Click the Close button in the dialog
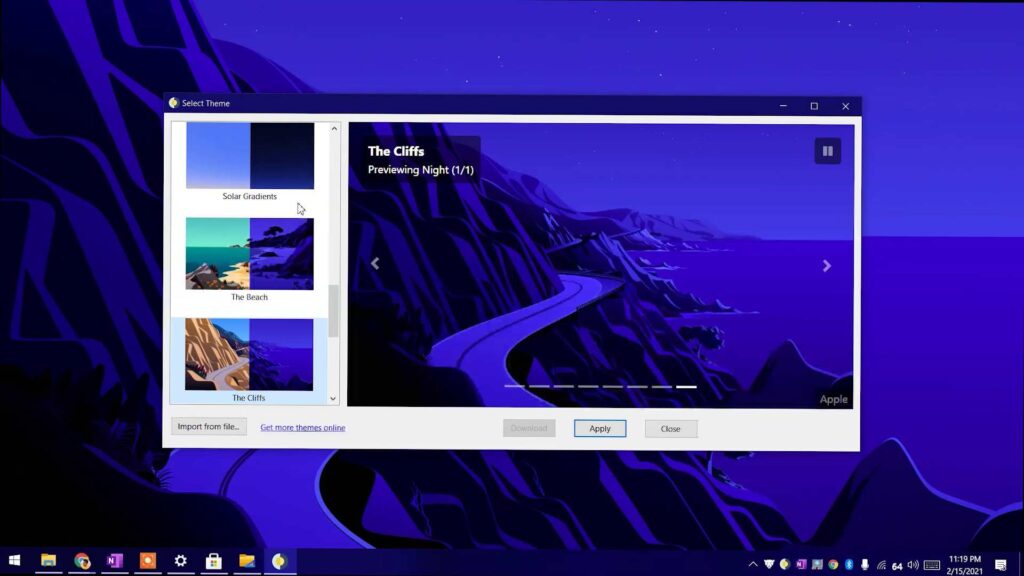Viewport: 1024px width, 576px height. [670, 428]
